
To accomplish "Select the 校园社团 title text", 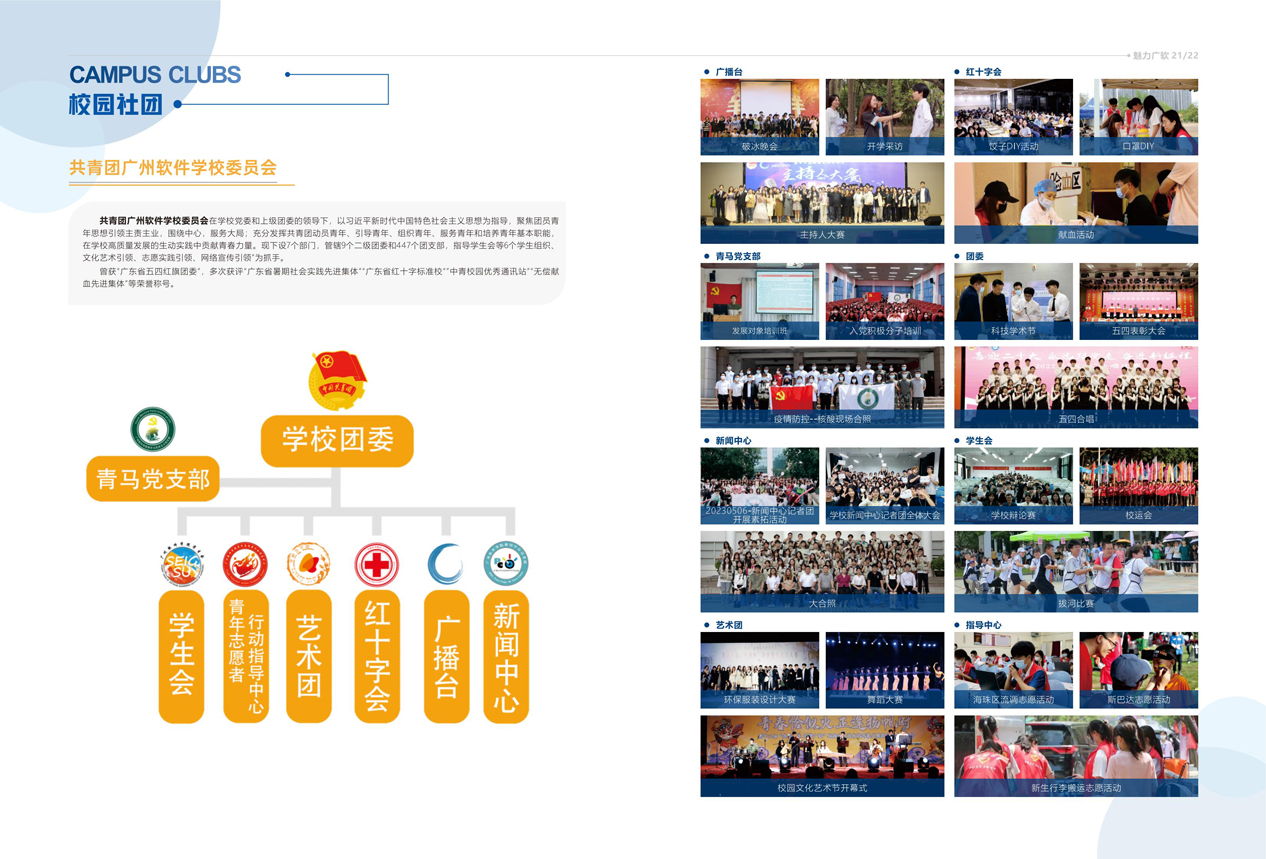I will point(116,104).
